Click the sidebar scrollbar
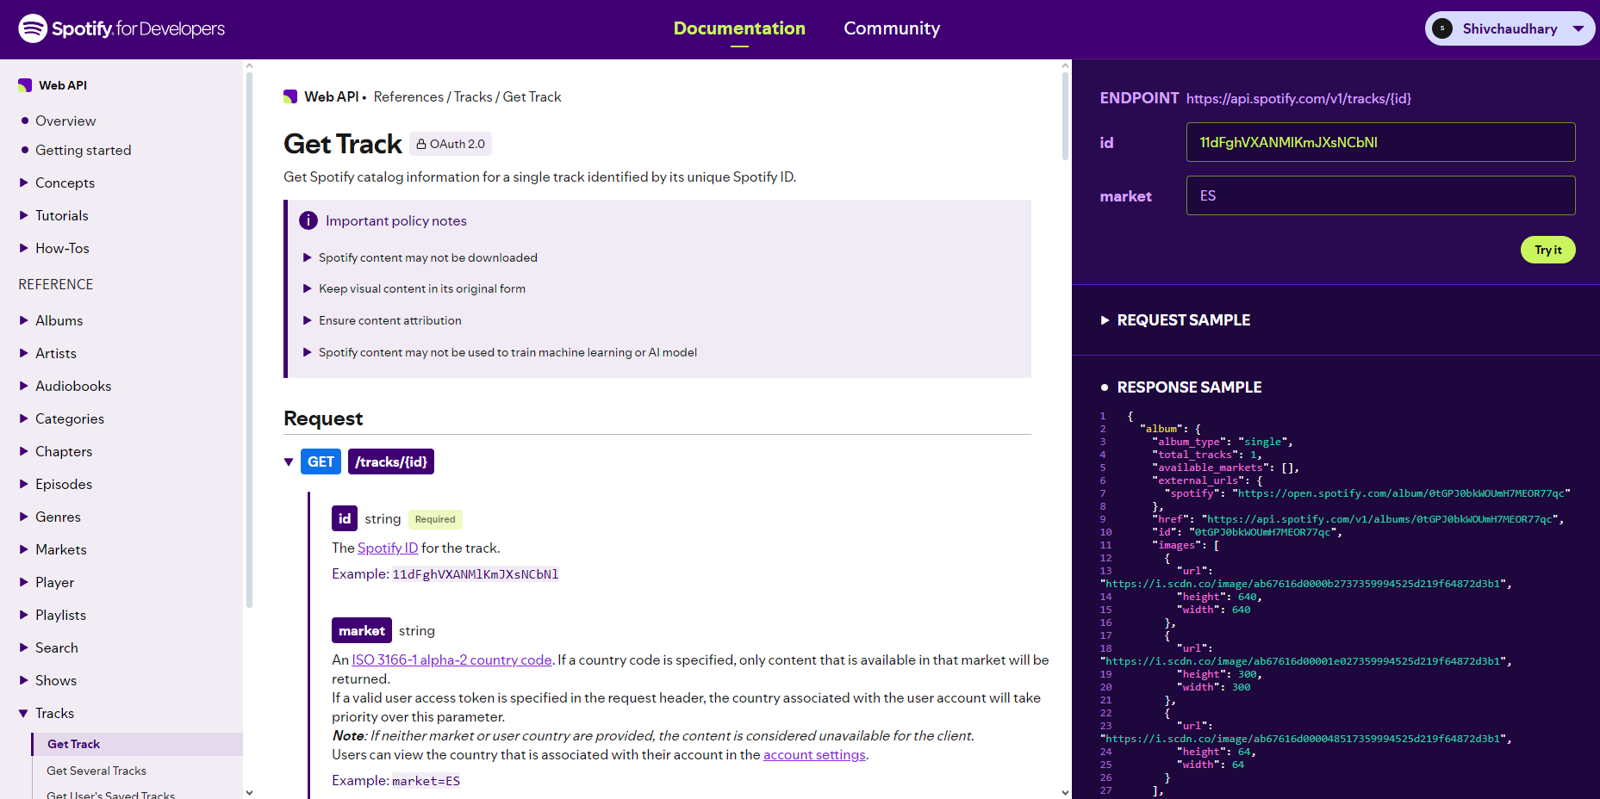 tap(249, 340)
